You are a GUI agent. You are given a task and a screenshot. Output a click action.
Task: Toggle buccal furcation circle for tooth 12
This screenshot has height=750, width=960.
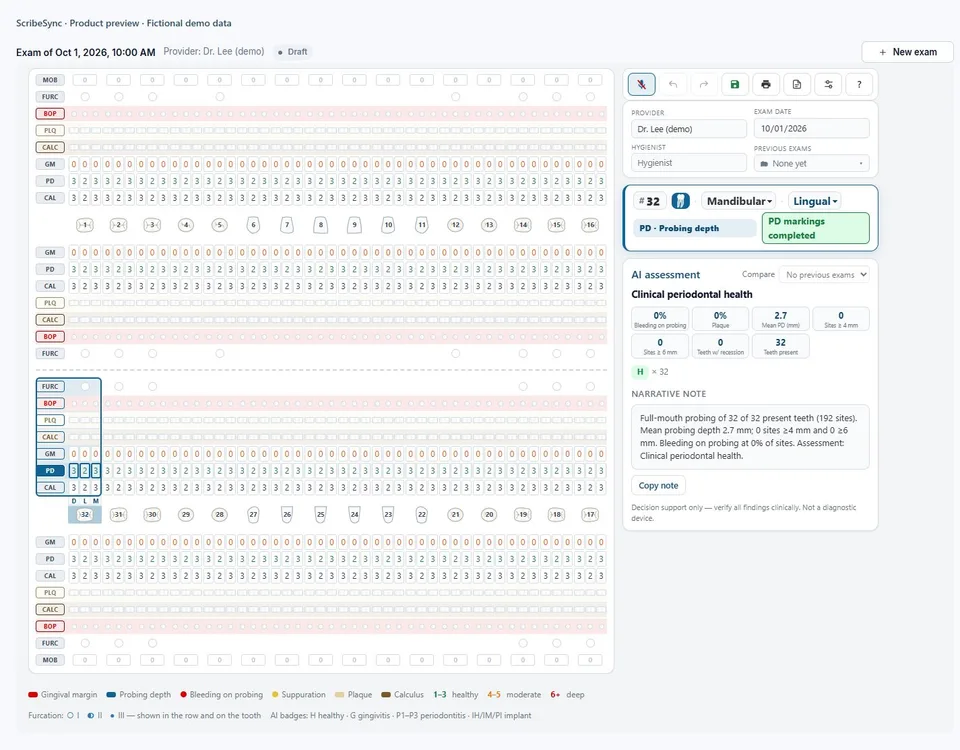[x=455, y=97]
